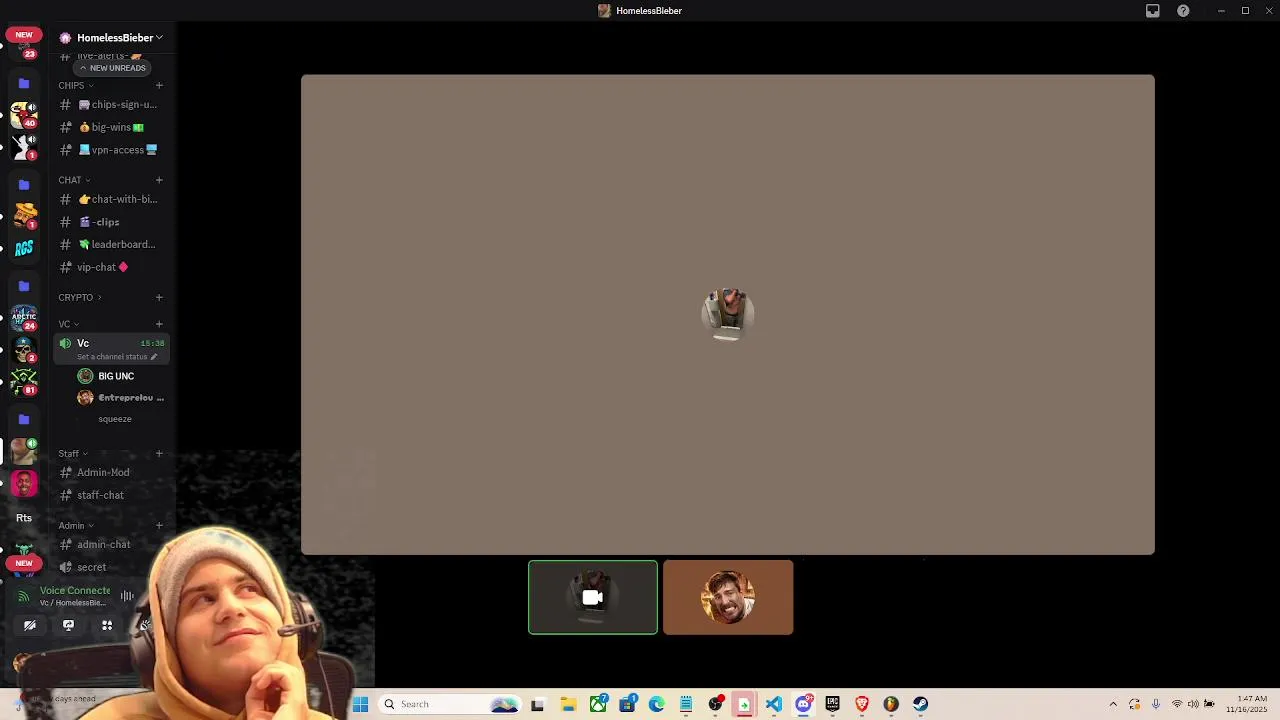Show hidden system tray icons
This screenshot has width=1280, height=720.
(x=1113, y=704)
